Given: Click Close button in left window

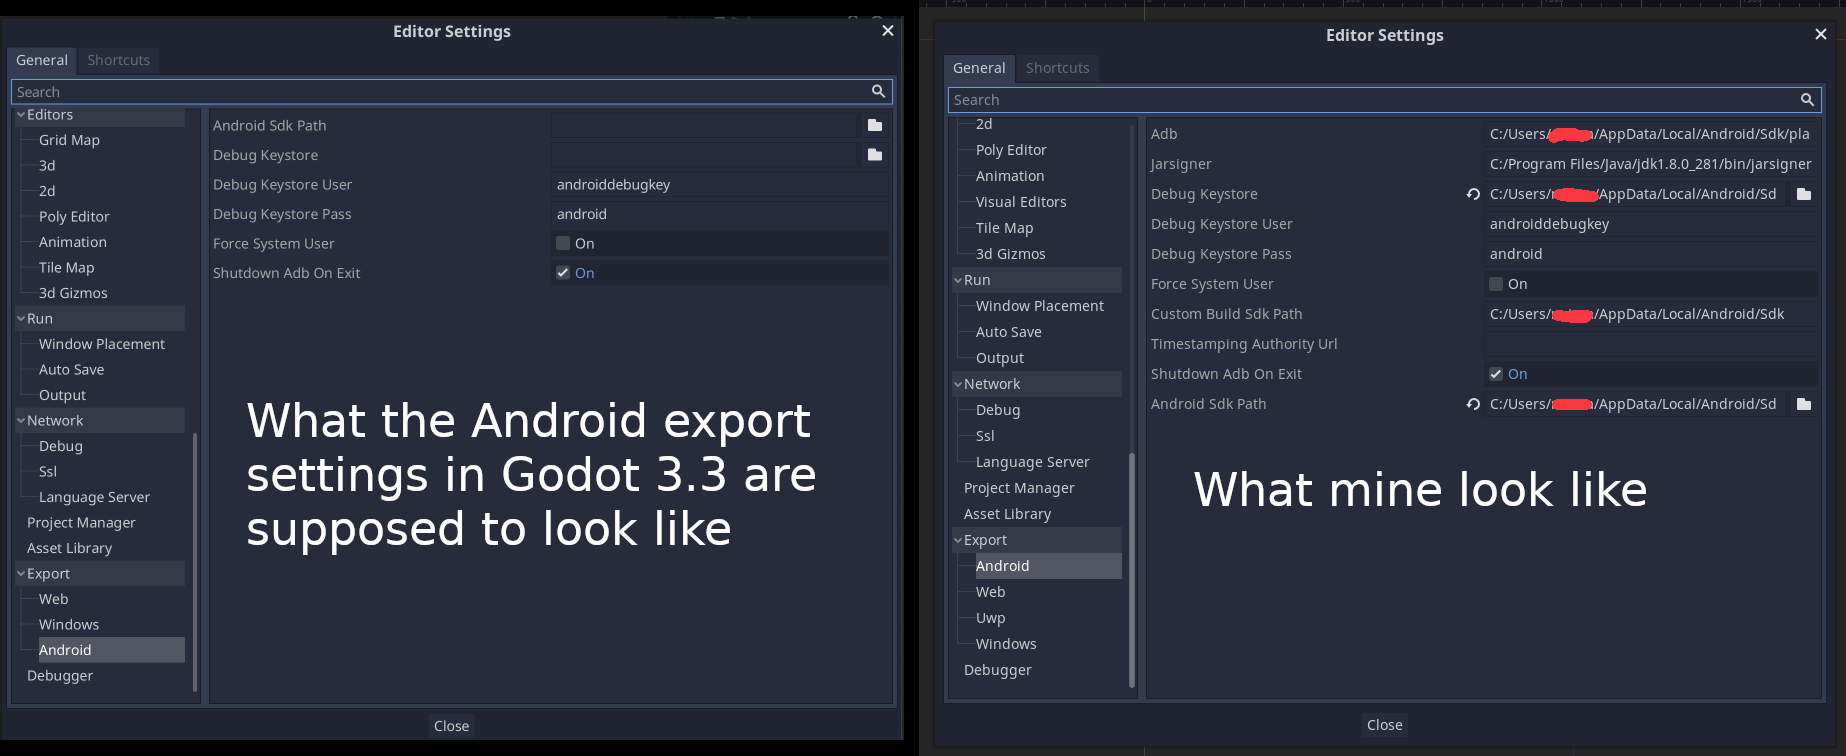Looking at the screenshot, I should 451,726.
